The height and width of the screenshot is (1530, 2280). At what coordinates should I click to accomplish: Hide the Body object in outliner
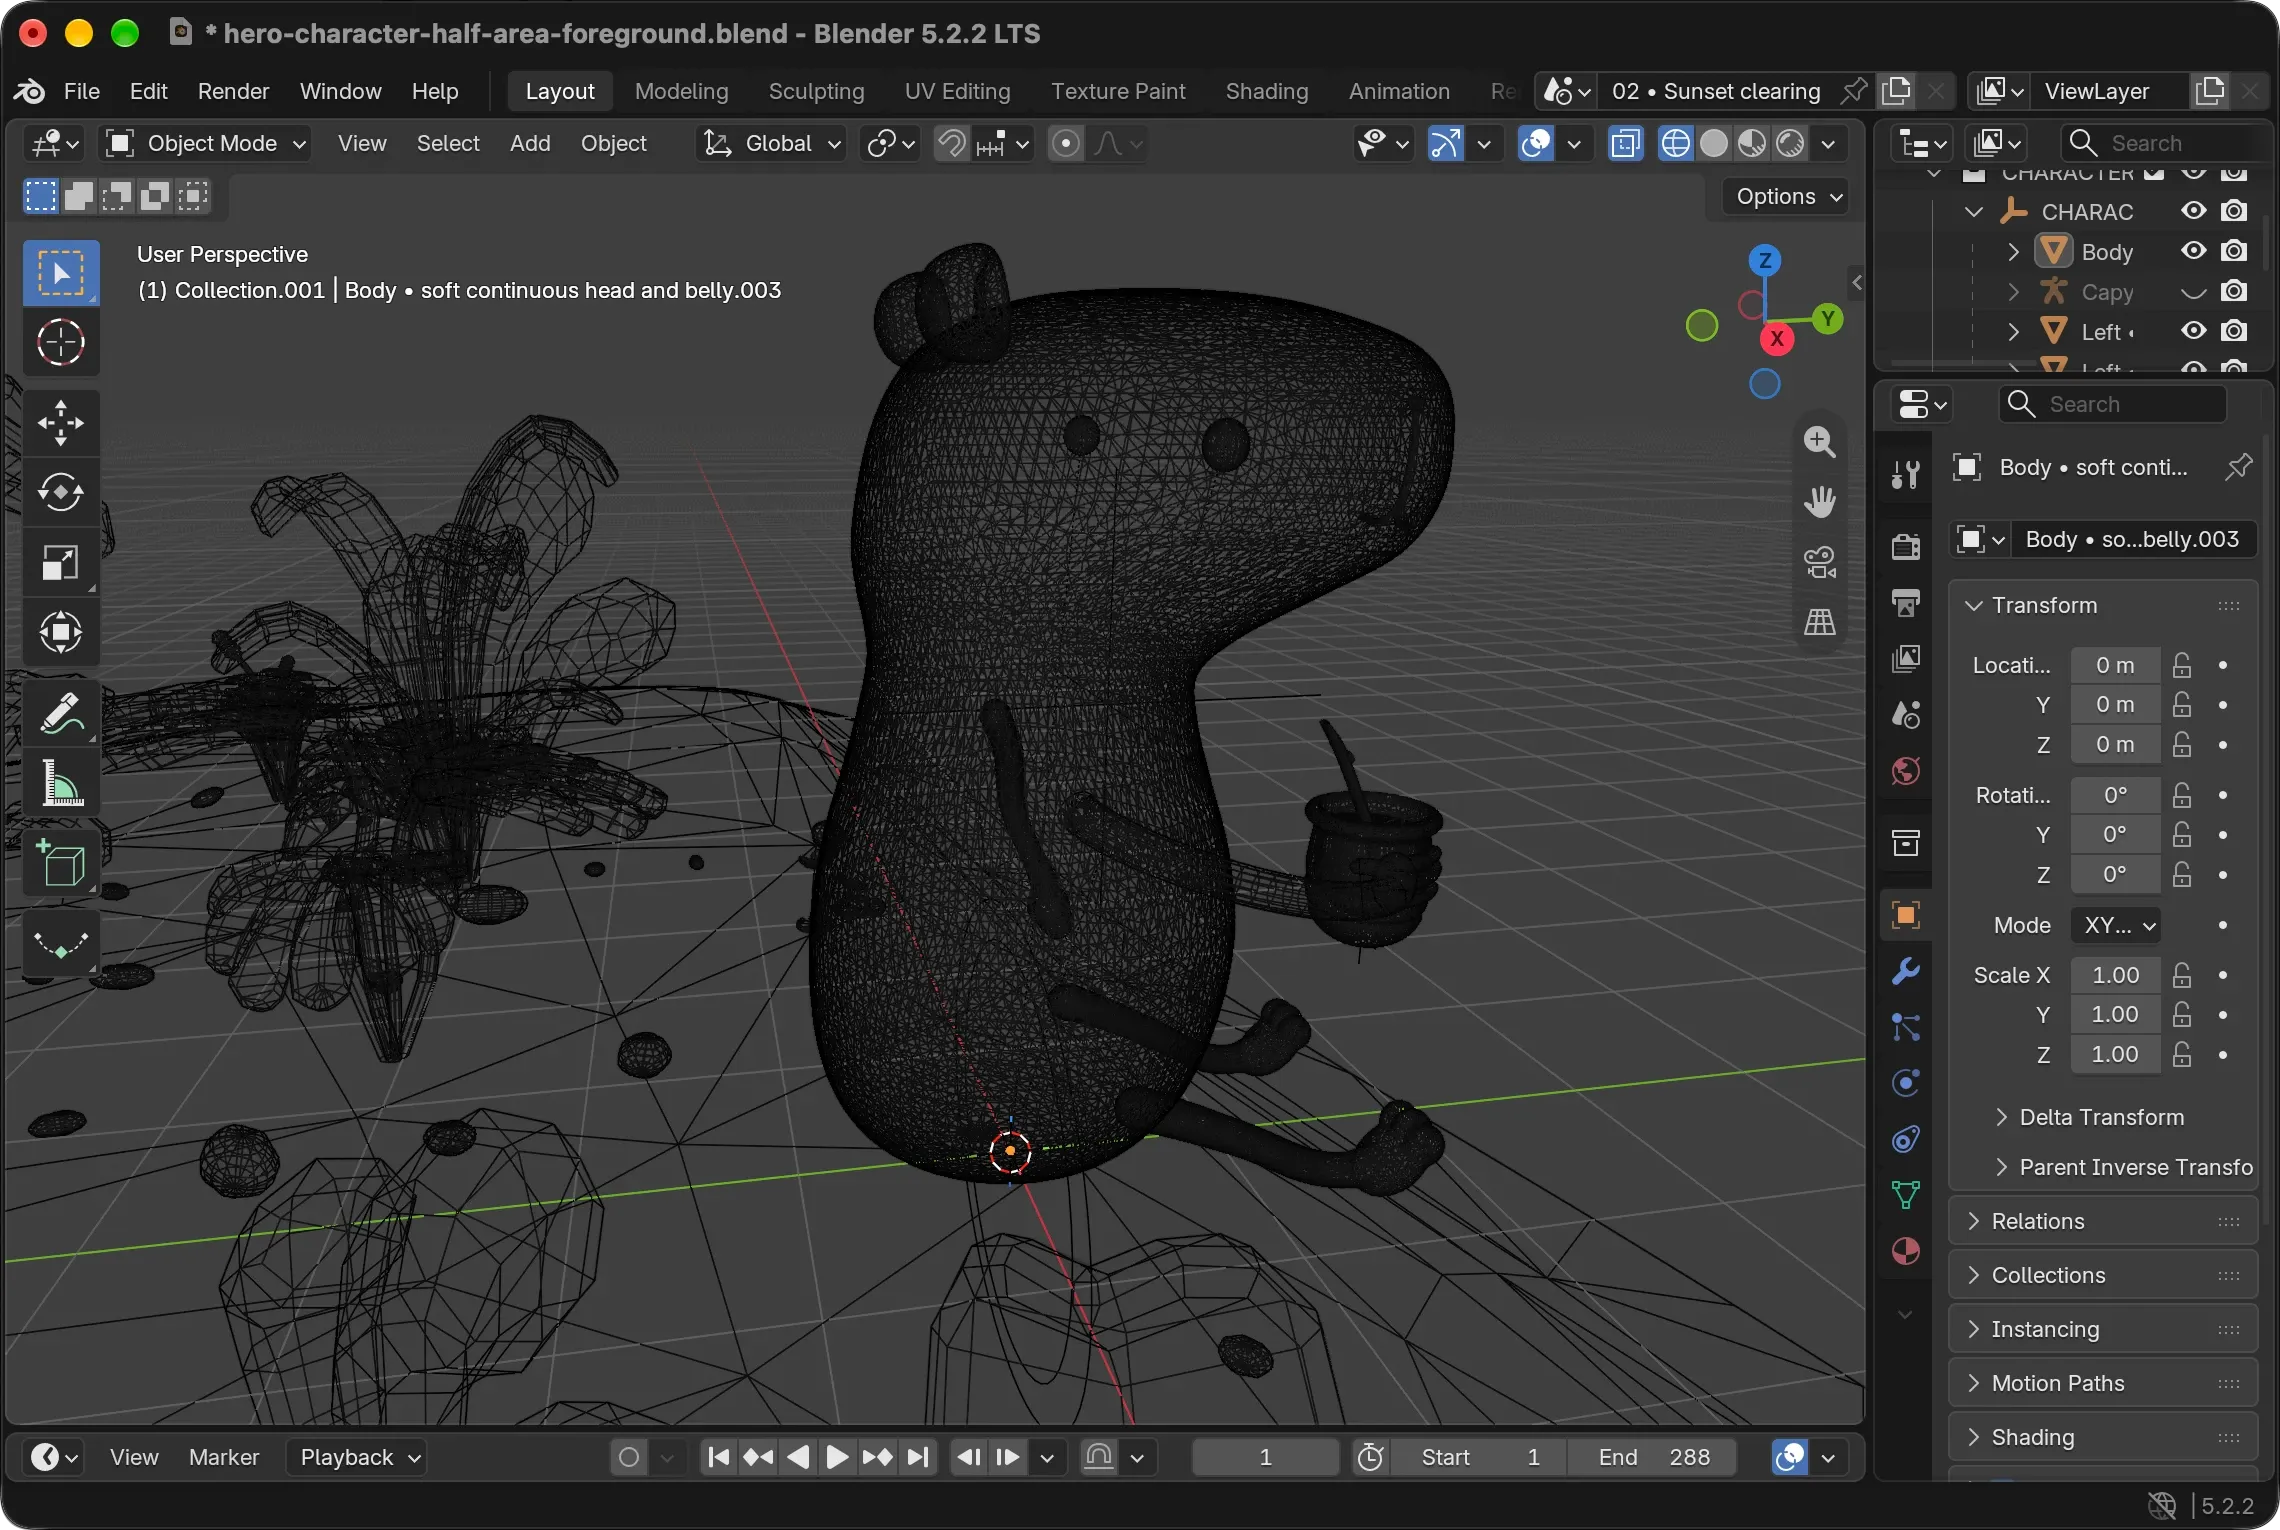click(2193, 251)
